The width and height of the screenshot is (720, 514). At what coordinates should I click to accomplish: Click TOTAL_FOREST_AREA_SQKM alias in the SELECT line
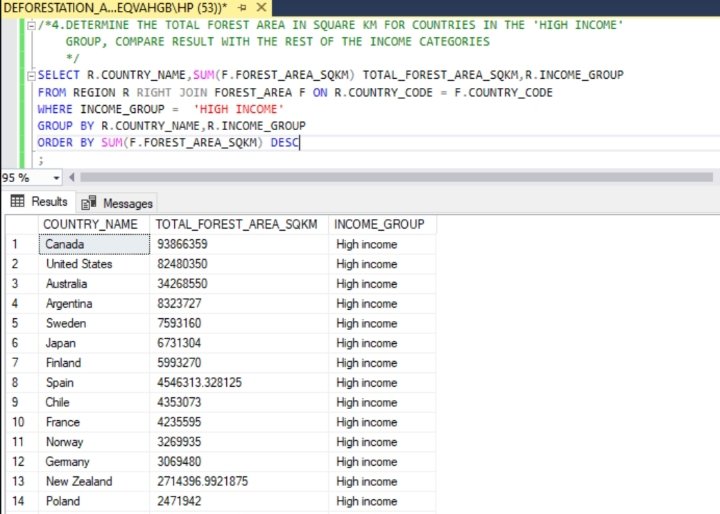point(440,75)
